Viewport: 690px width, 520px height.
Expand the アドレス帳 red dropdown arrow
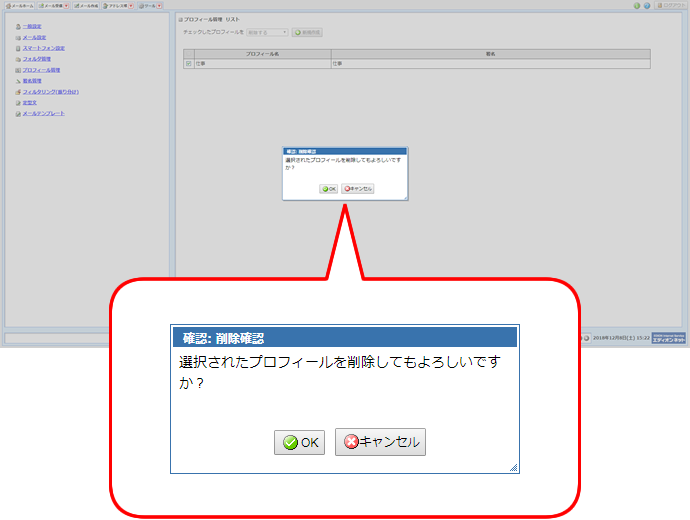131,6
